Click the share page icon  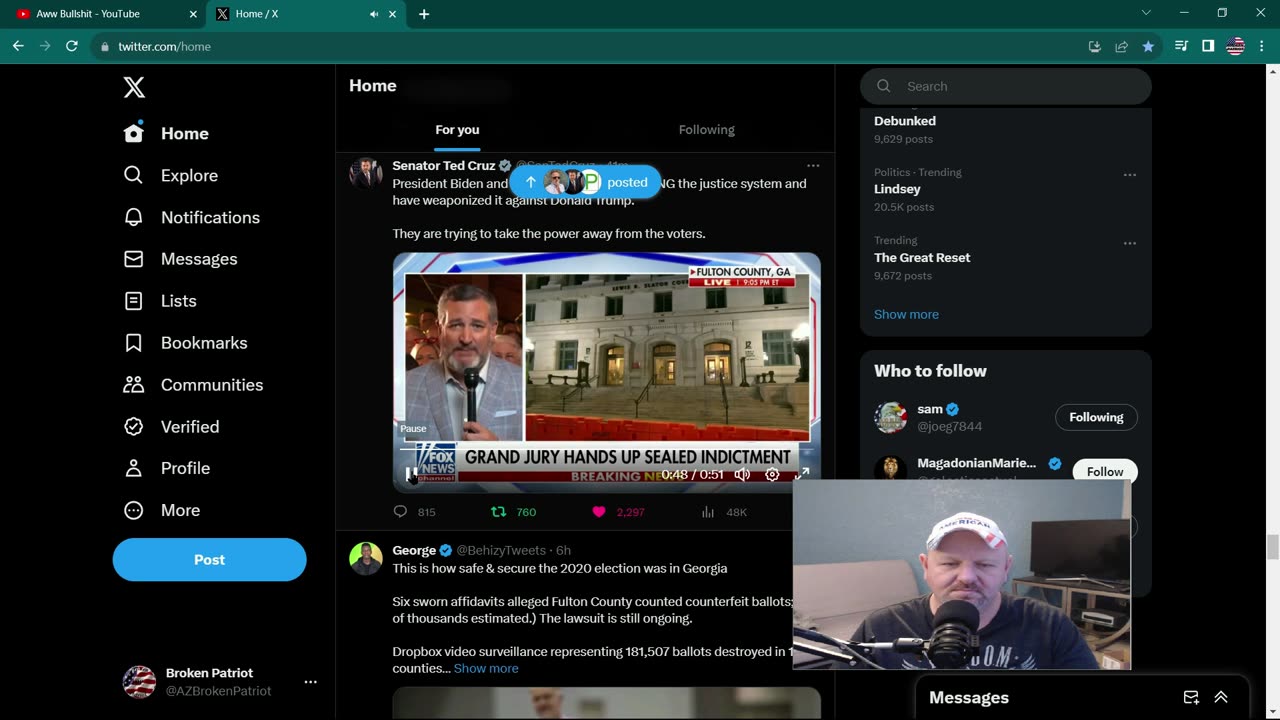[x=1121, y=46]
